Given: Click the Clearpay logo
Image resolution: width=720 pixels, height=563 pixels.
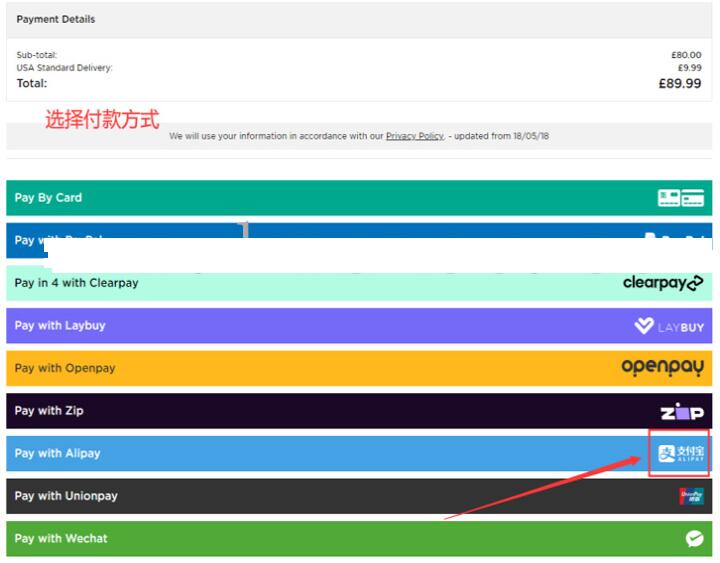Looking at the screenshot, I should [x=663, y=283].
